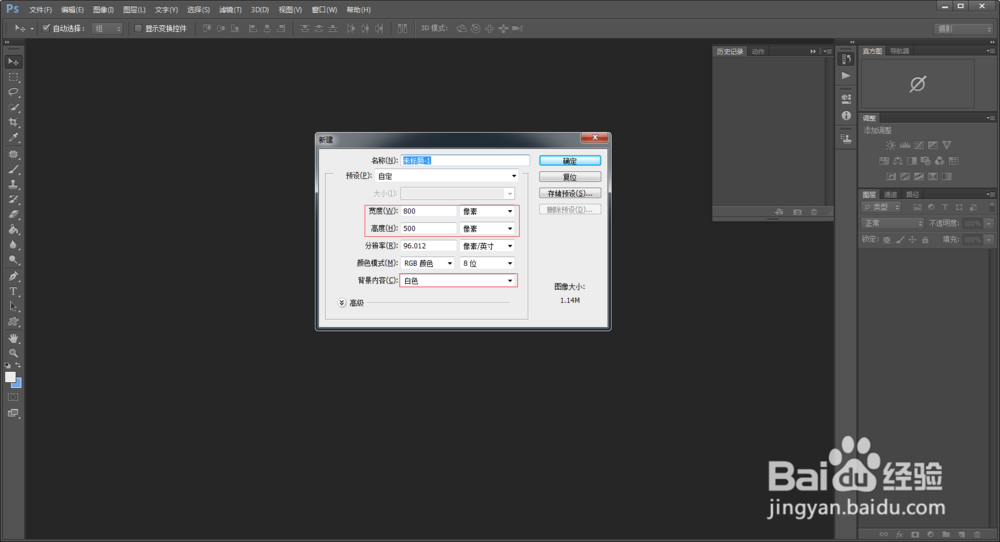Select the Blur tool
Viewport: 1000px width, 542px height.
13,245
